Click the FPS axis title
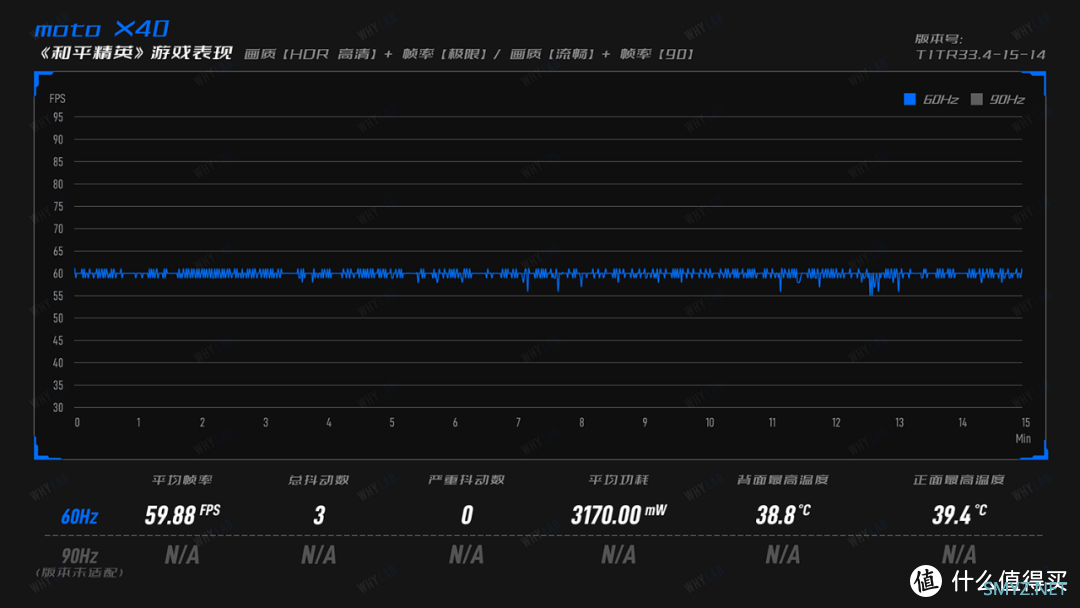1080x608 pixels. 57,99
